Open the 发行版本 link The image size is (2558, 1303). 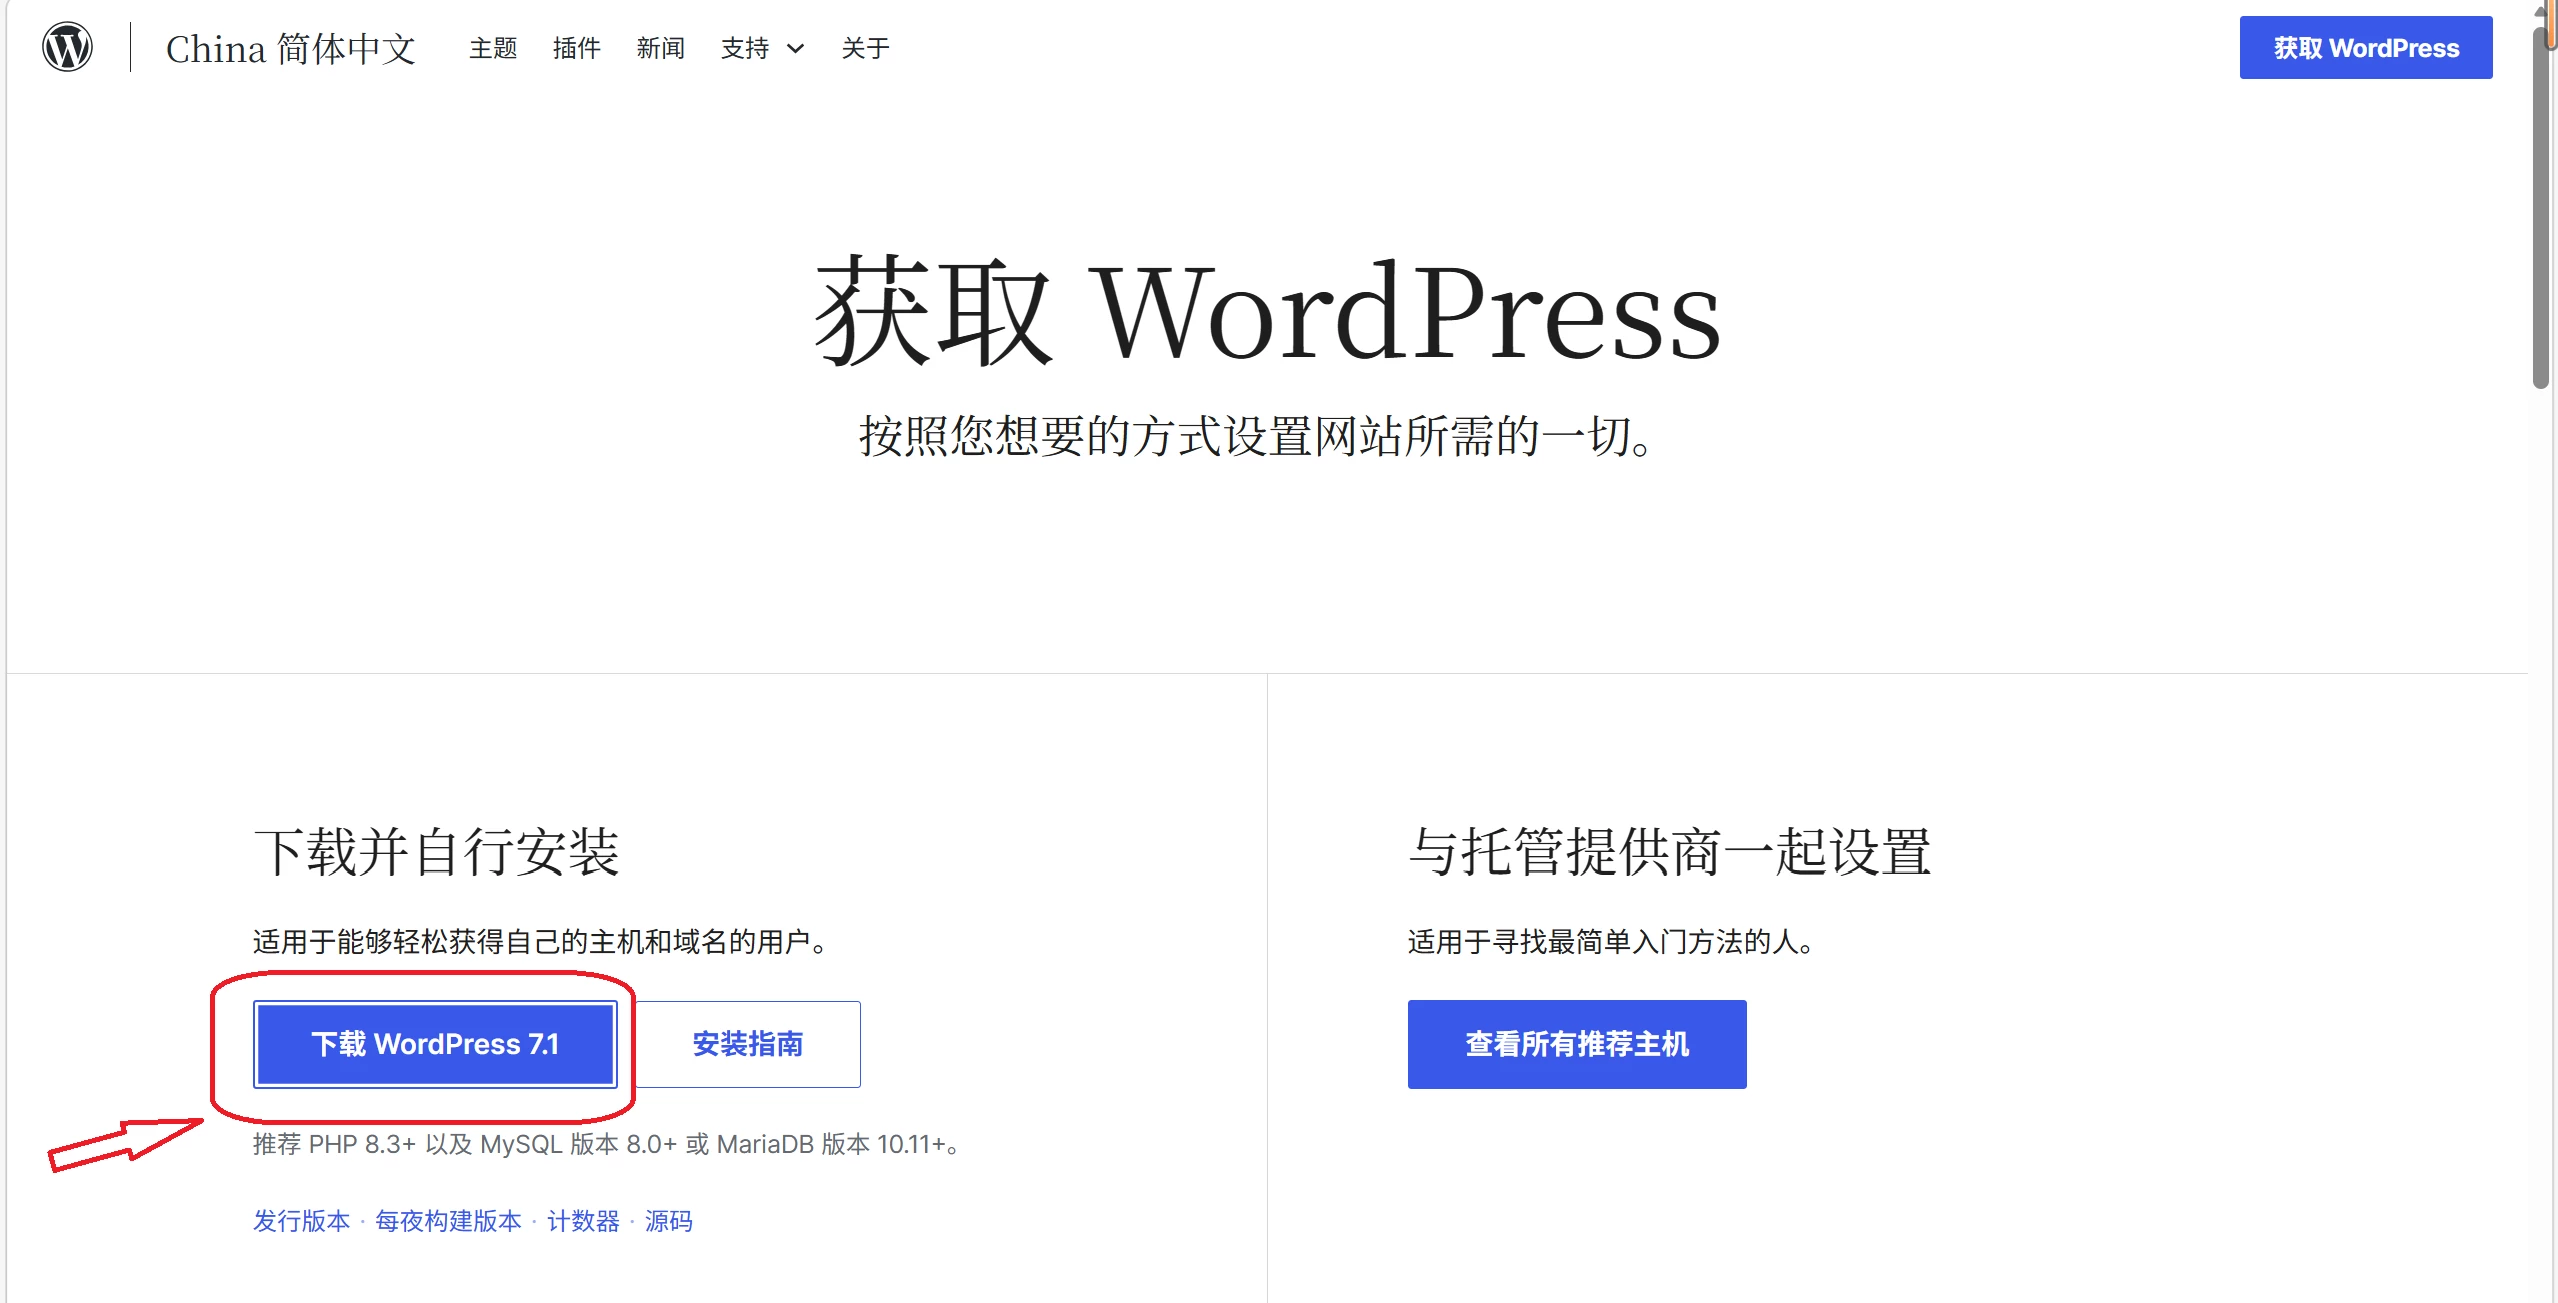click(x=301, y=1221)
